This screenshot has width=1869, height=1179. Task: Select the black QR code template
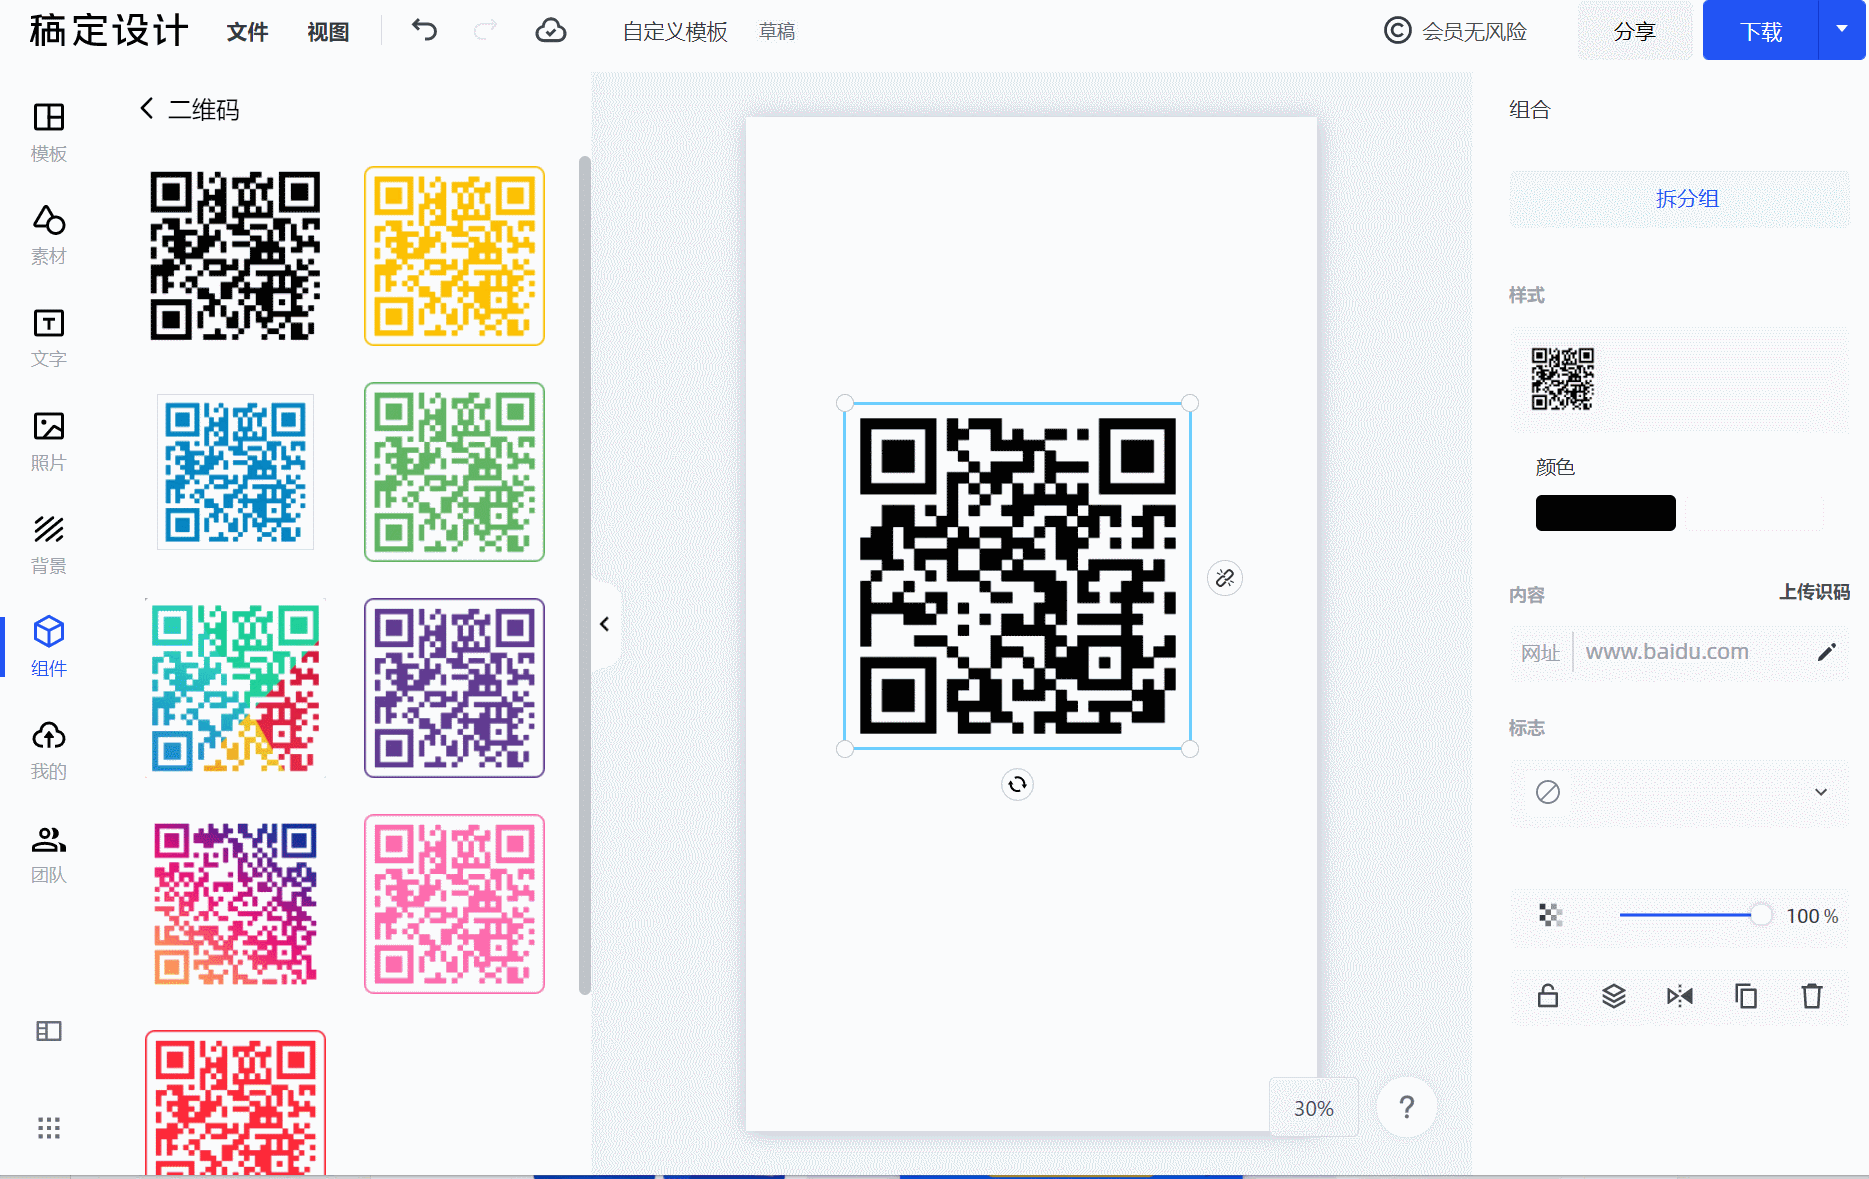coord(235,256)
